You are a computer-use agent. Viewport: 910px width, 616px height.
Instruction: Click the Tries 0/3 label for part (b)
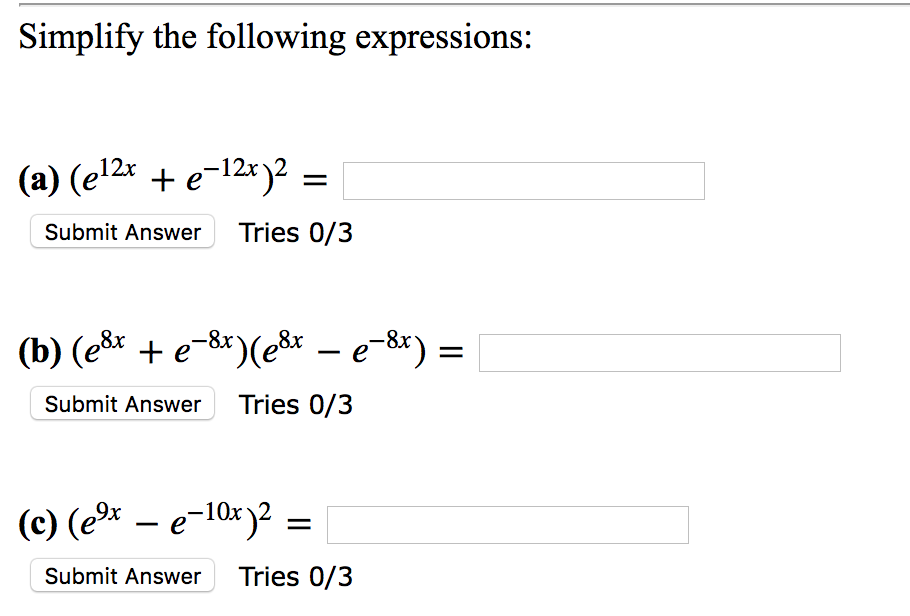pos(295,404)
